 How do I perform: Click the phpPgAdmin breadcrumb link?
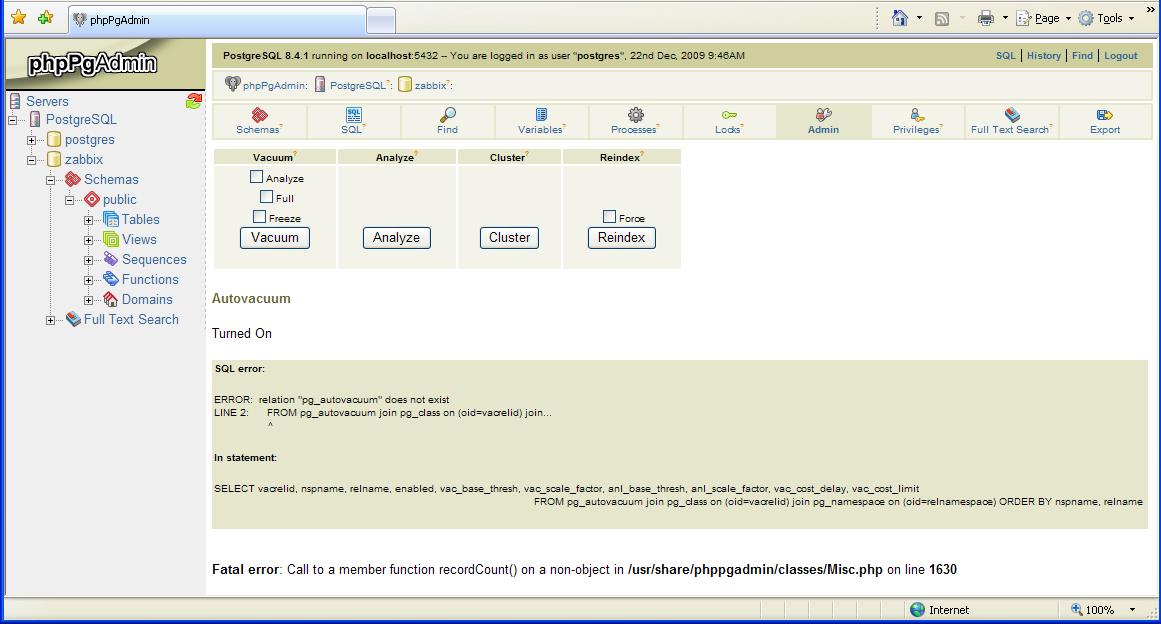[274, 85]
